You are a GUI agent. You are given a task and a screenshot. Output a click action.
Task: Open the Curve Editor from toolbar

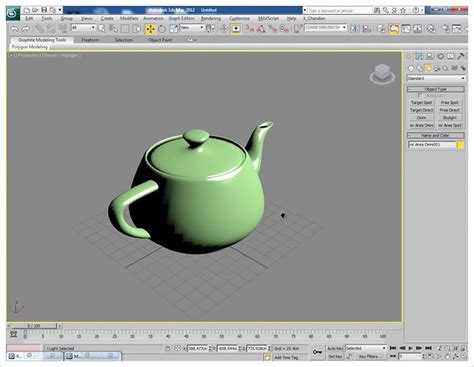(406, 29)
